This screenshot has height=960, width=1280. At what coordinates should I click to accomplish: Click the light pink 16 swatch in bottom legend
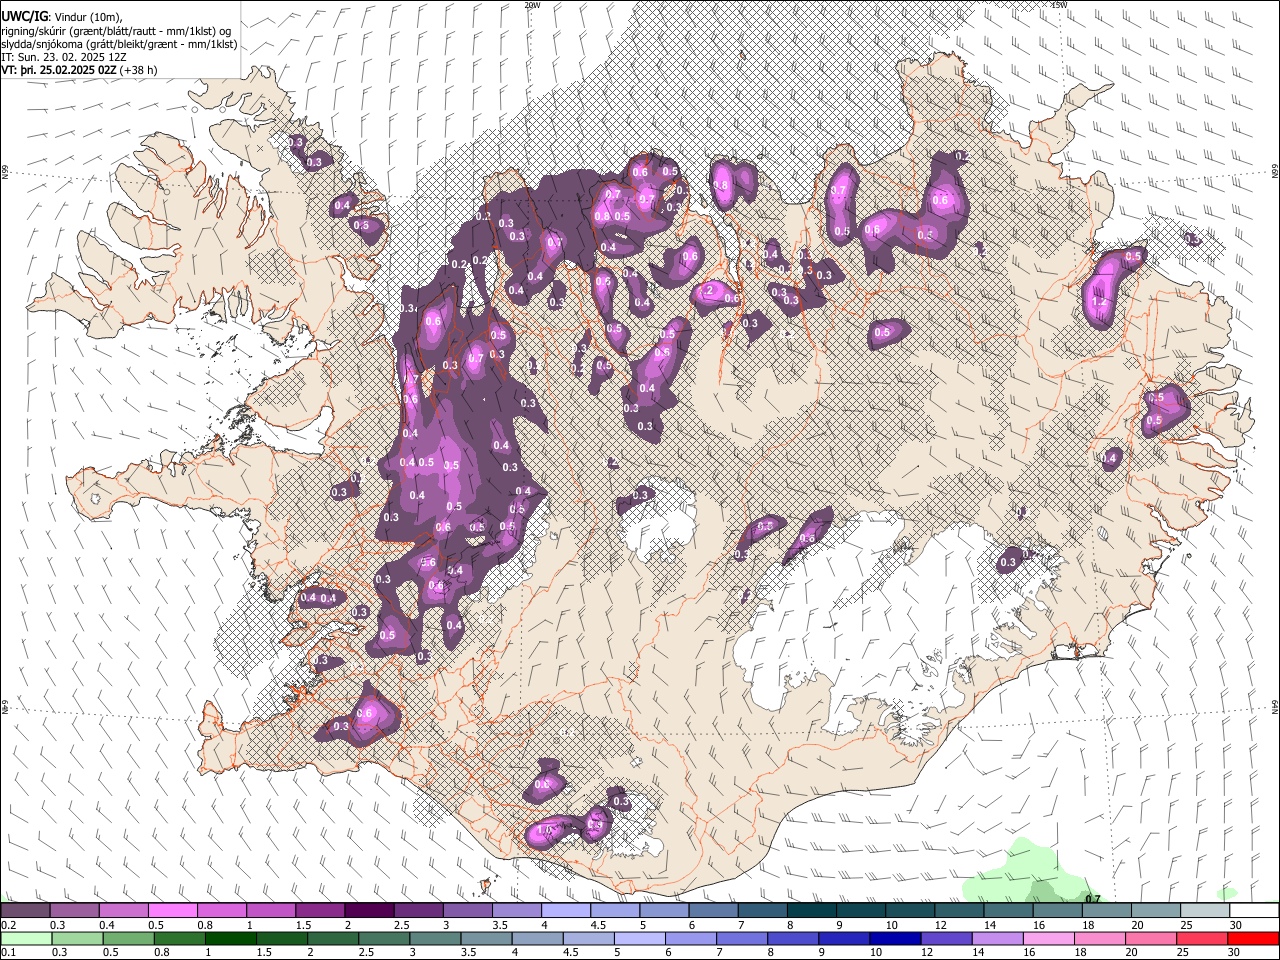(x=1048, y=939)
